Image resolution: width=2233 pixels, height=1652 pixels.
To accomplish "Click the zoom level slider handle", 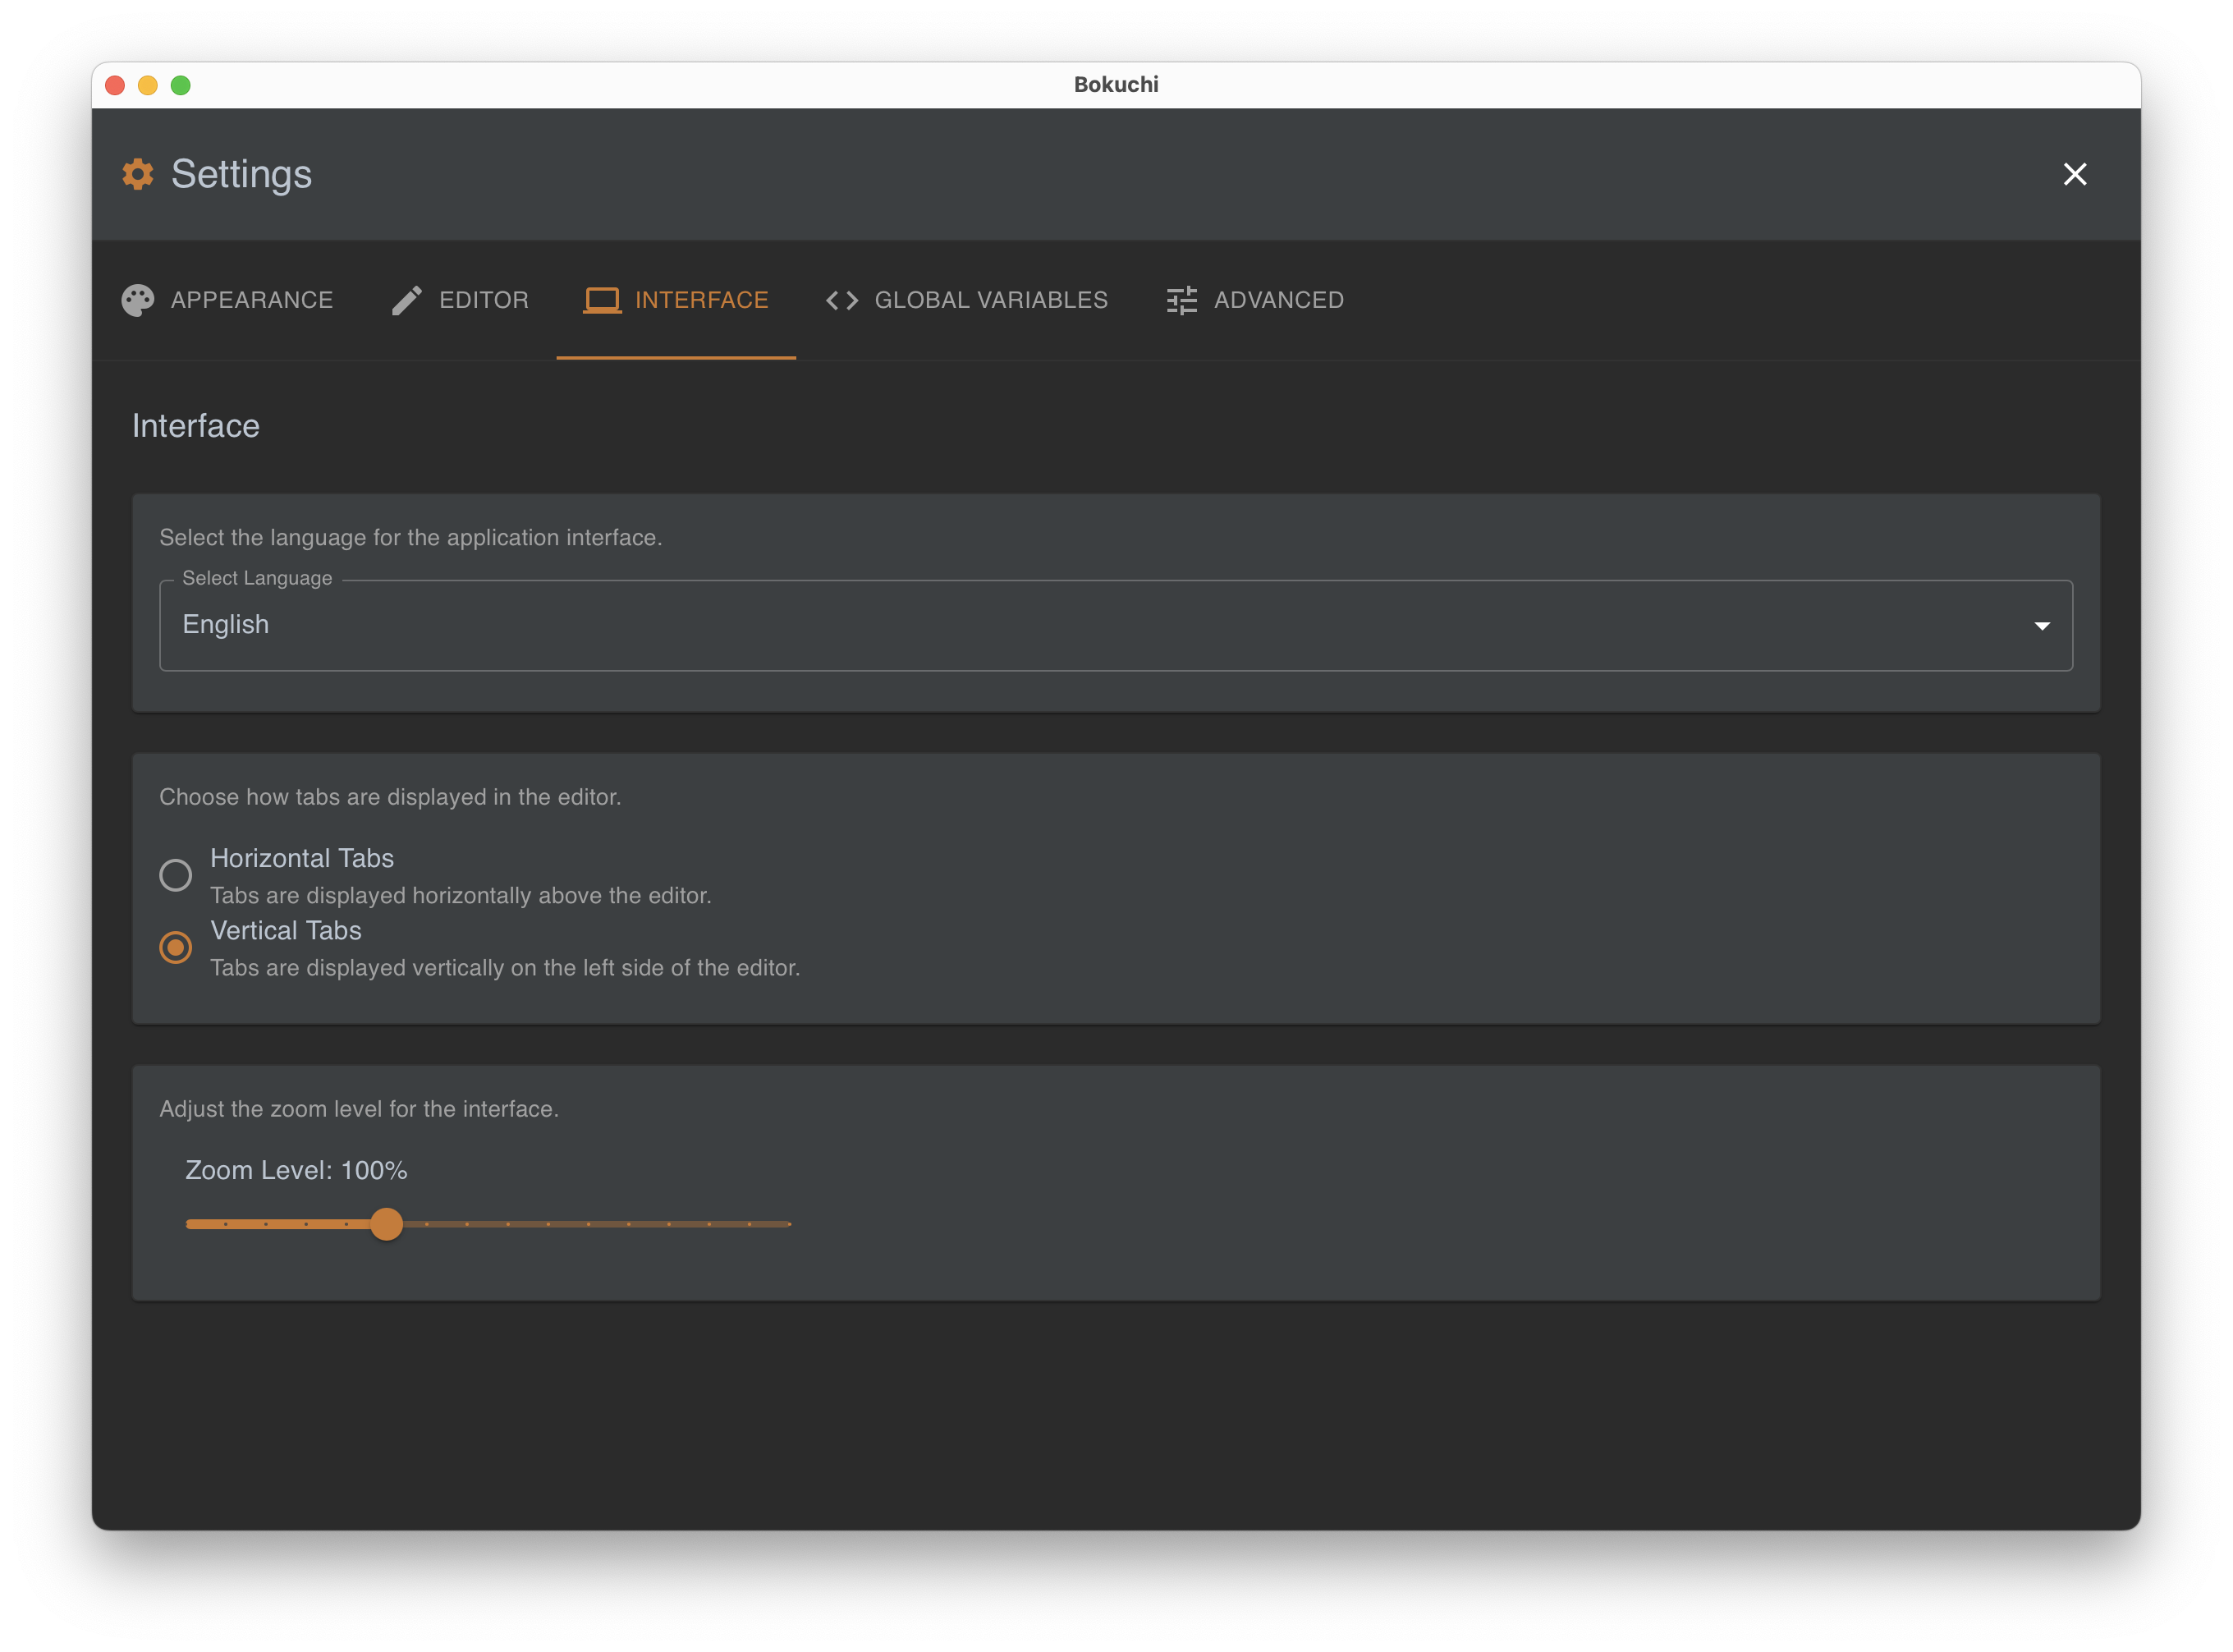I will click(x=386, y=1224).
